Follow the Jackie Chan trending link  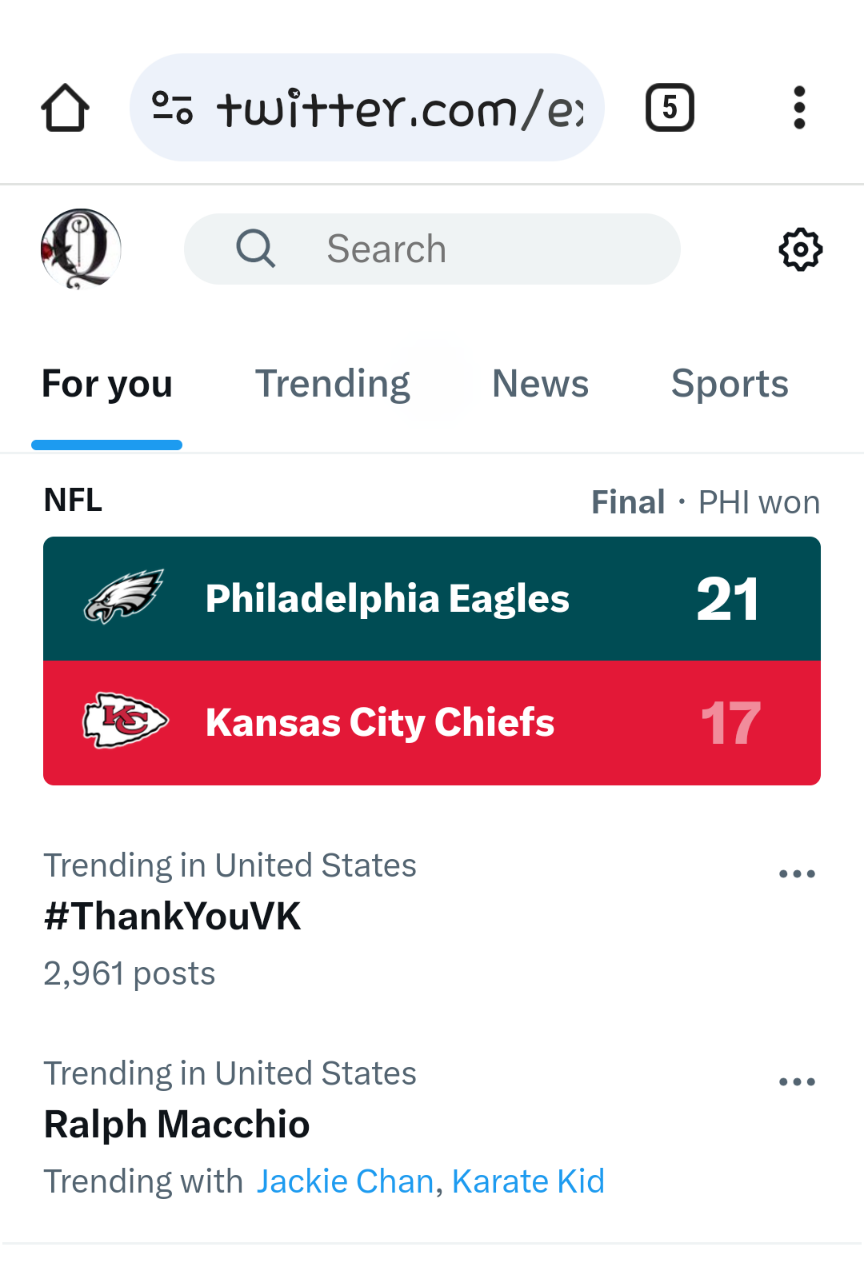pos(344,1181)
